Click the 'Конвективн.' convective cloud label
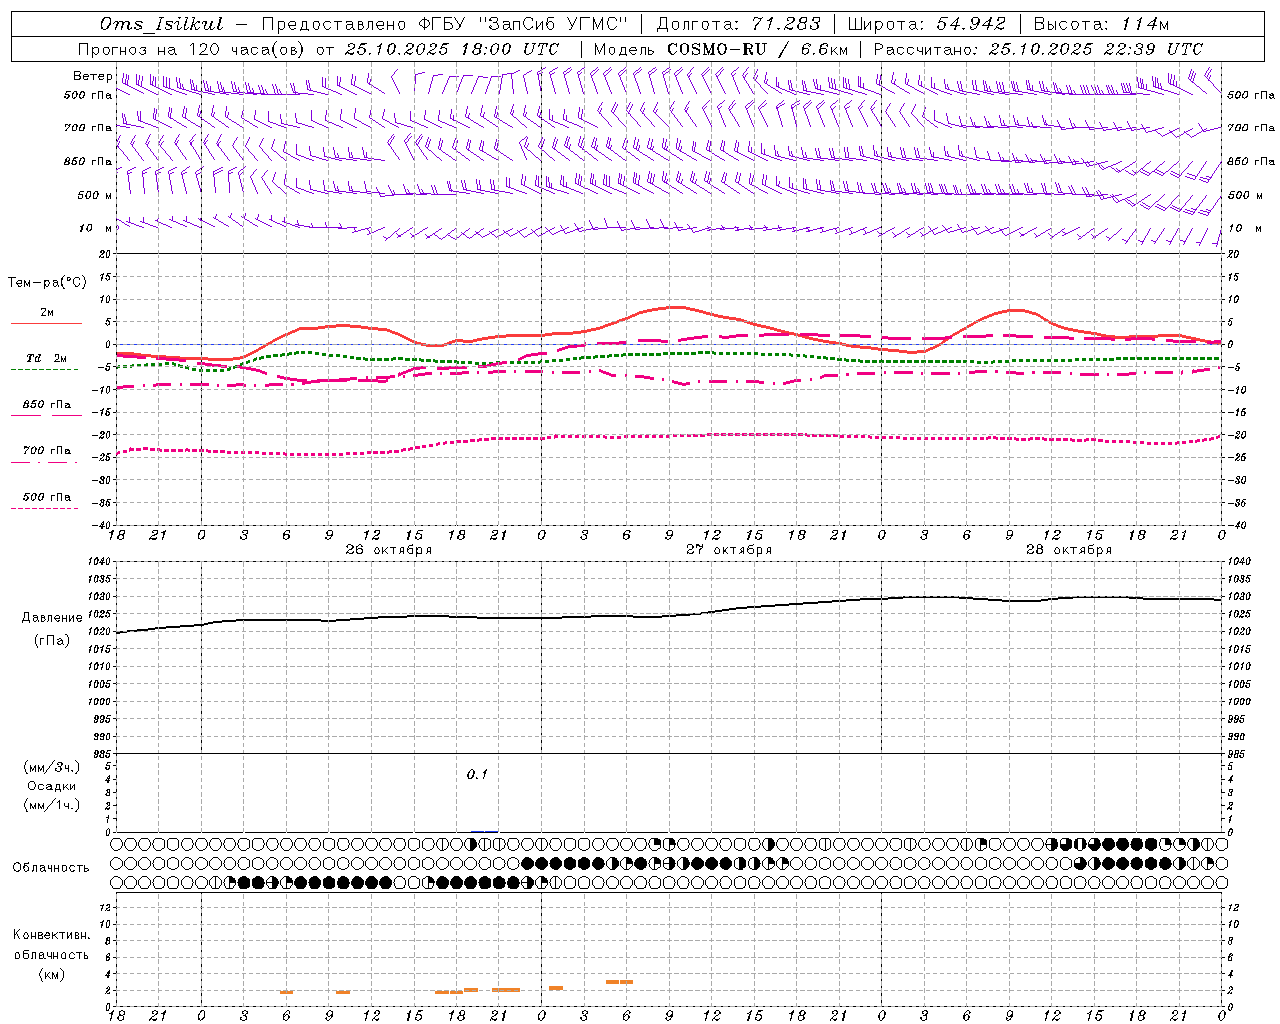 pyautogui.click(x=51, y=935)
